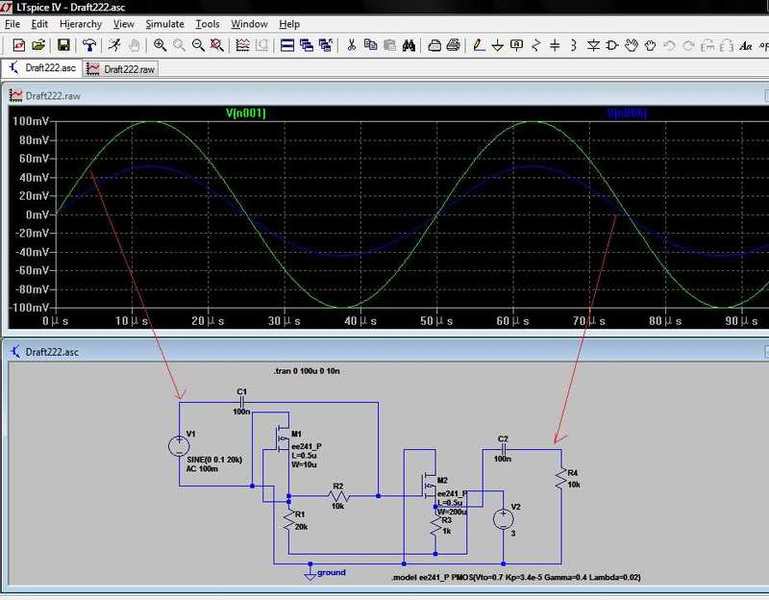Switch to the Draft222.raw tab

121,69
